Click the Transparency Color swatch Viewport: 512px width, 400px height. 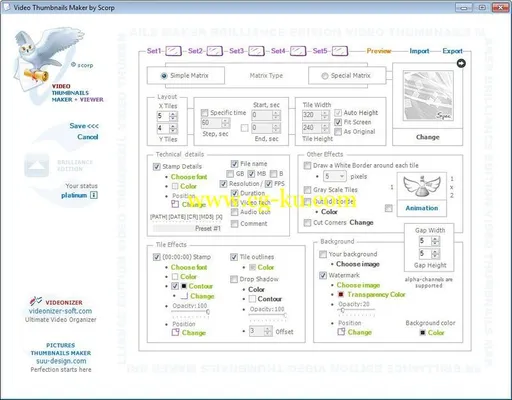341,294
